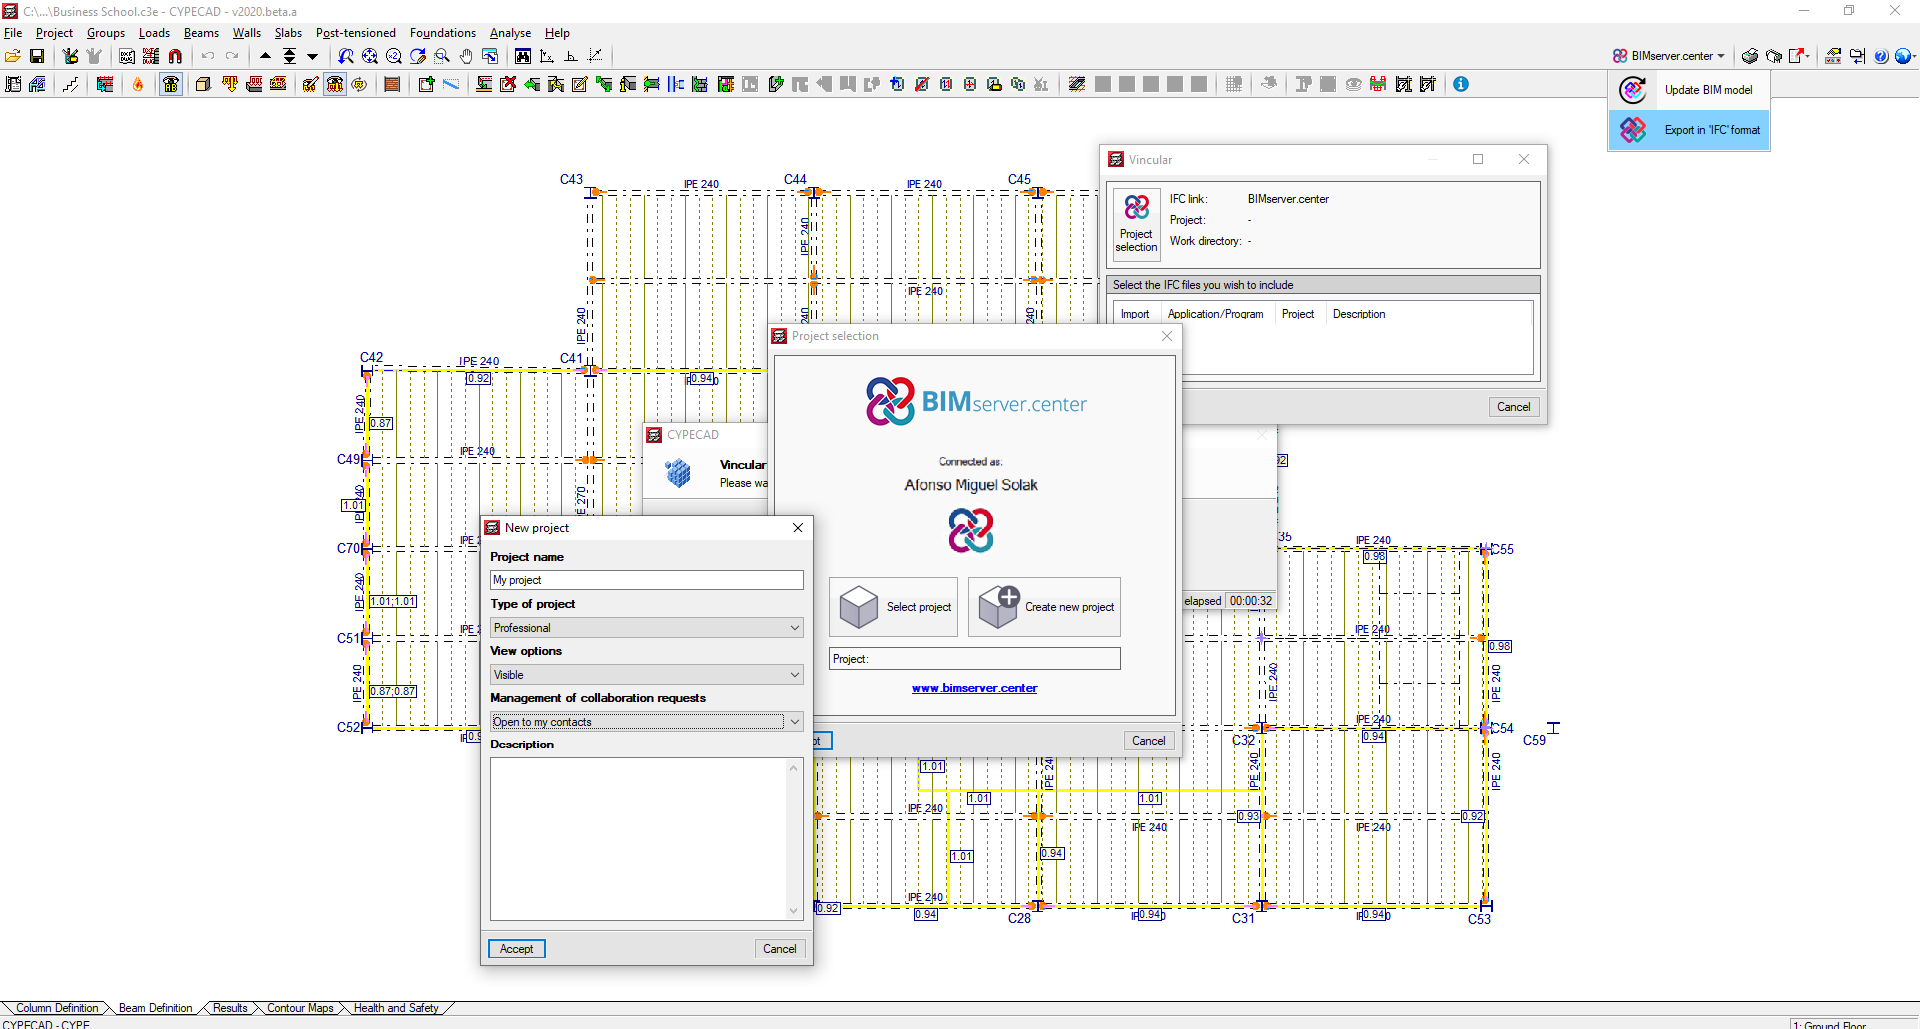Screen dimensions: 1920x1029
Task: Toggle the highlighted loads display button
Action: (x=335, y=85)
